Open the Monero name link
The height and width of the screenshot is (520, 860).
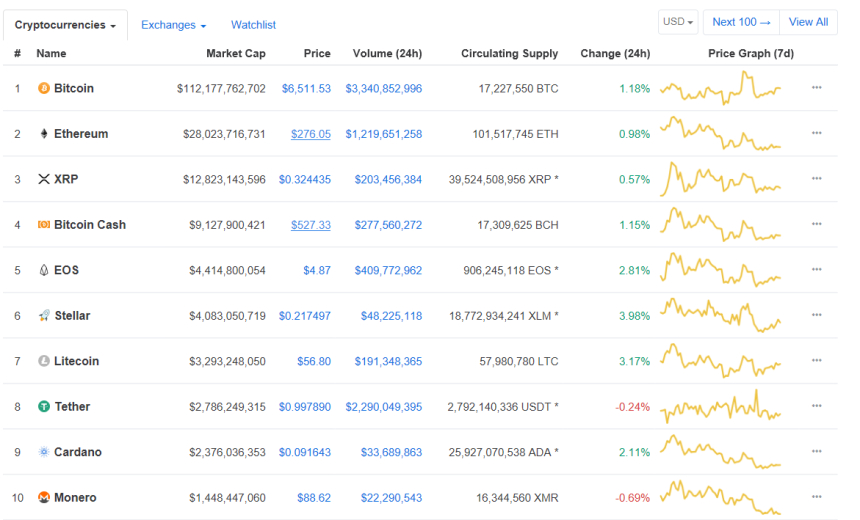[x=75, y=498]
